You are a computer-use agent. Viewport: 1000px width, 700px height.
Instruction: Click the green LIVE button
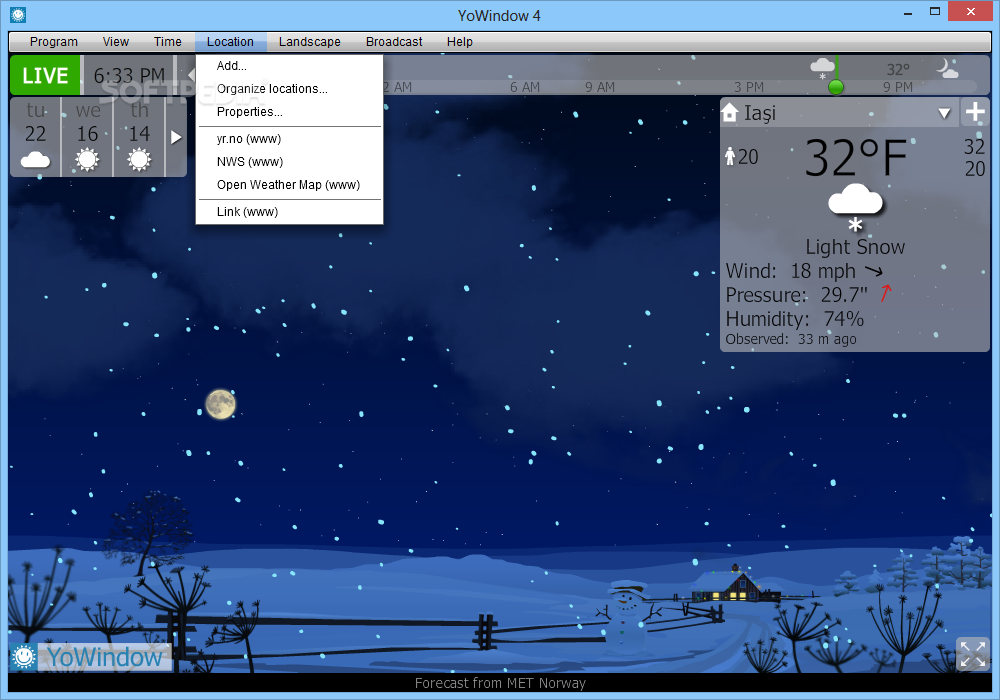coord(45,75)
